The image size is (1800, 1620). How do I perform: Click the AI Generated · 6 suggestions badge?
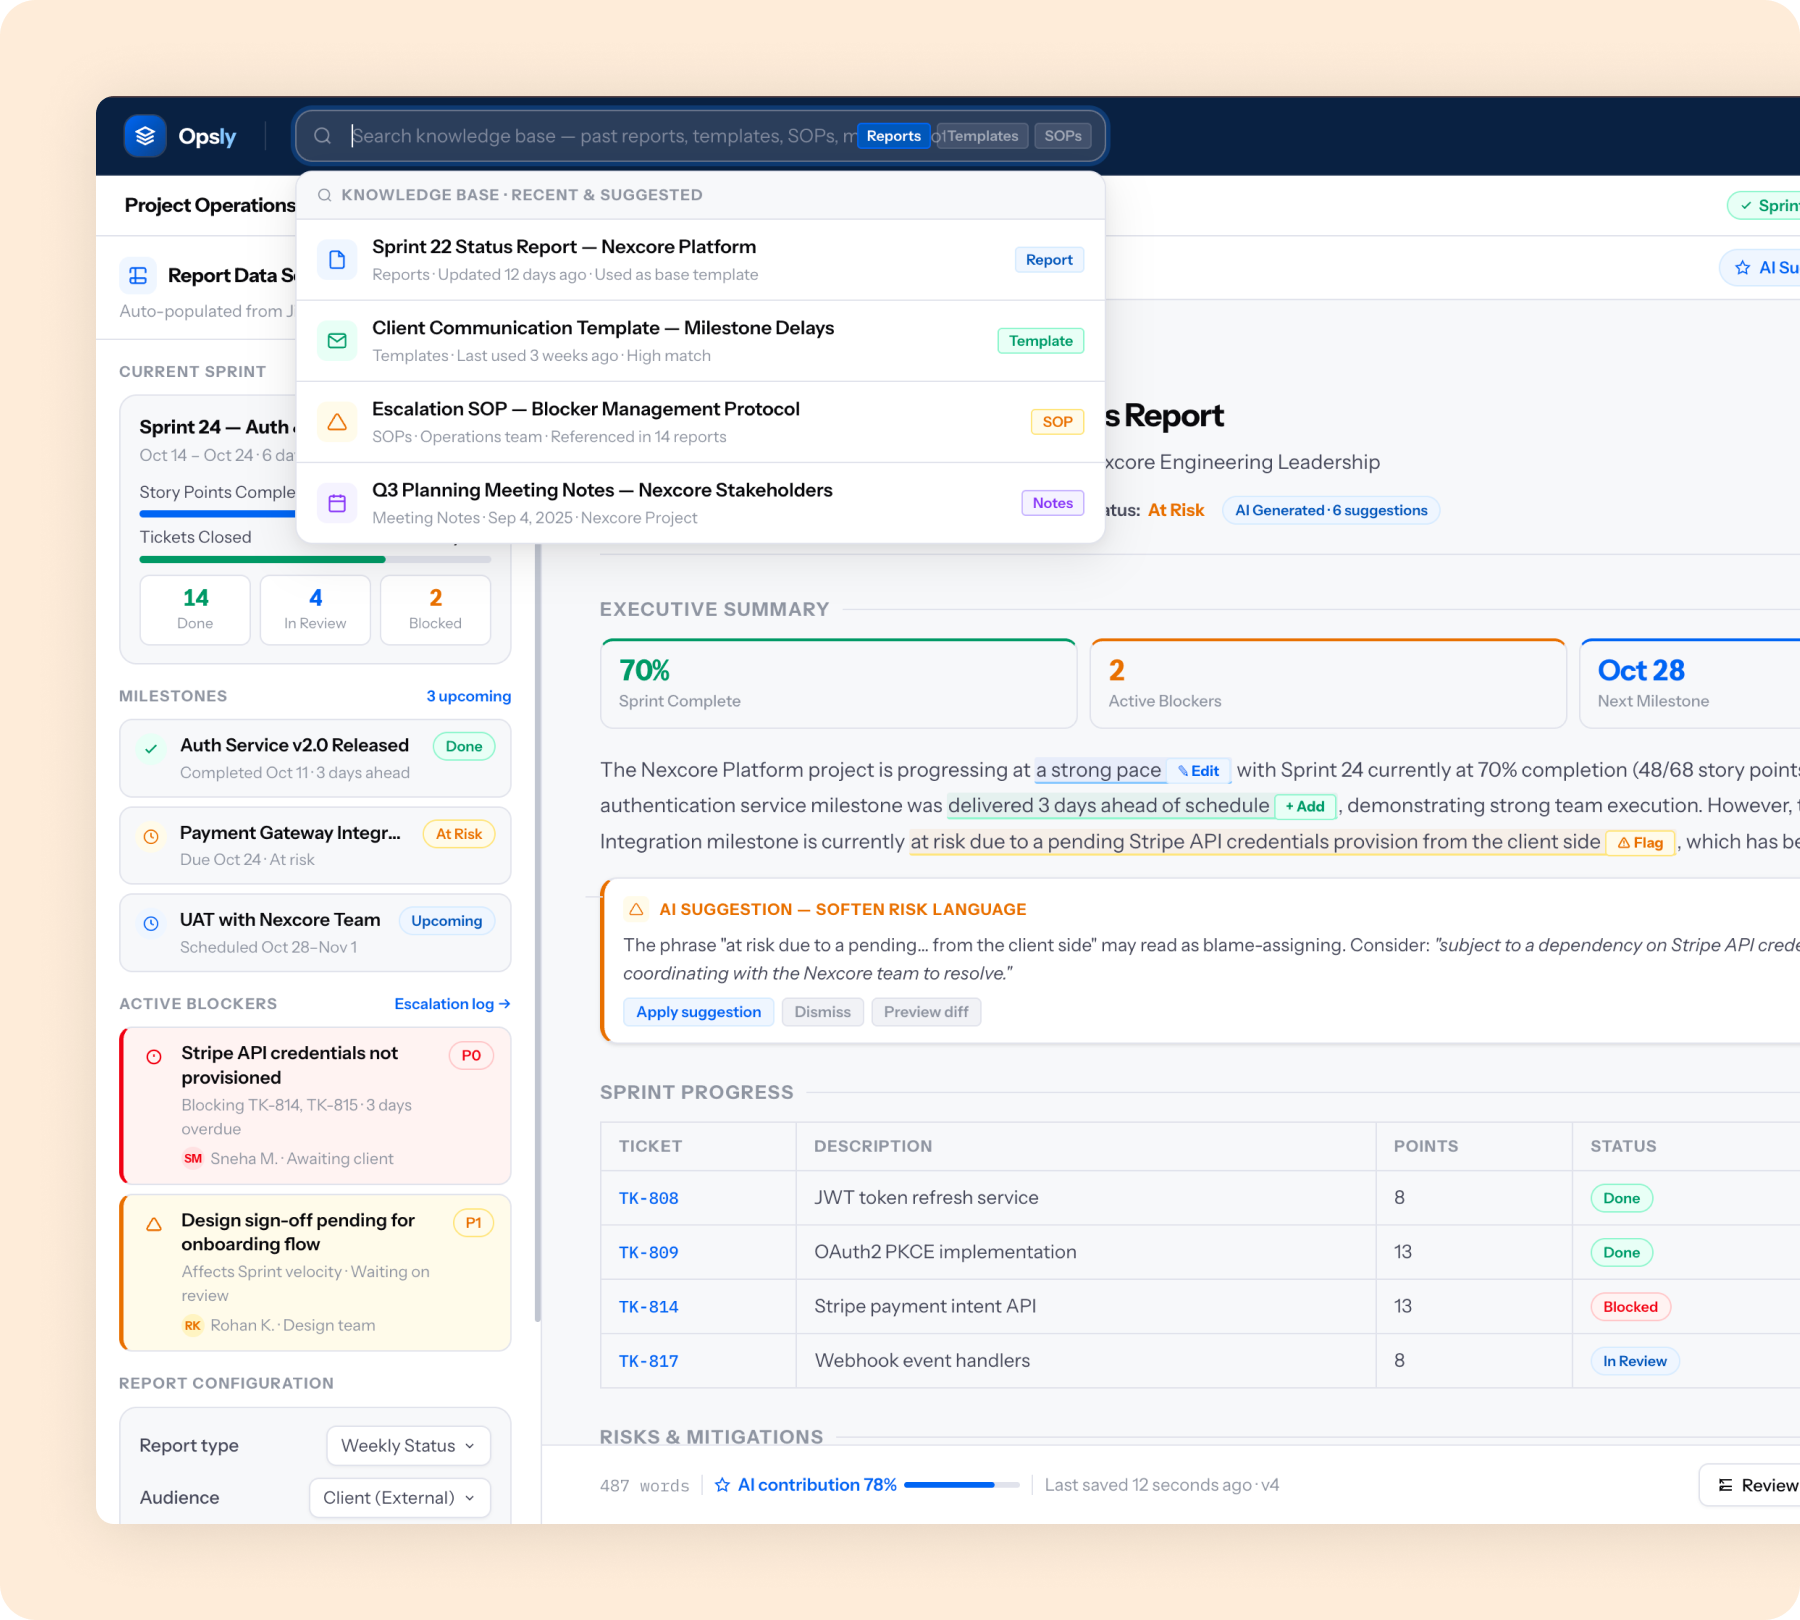point(1331,510)
